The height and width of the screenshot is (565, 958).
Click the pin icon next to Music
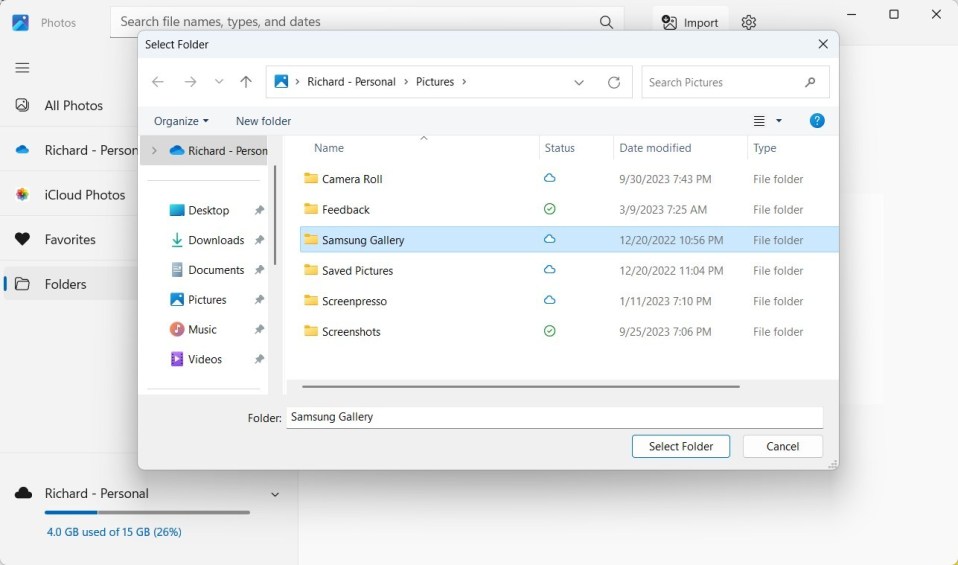point(259,330)
